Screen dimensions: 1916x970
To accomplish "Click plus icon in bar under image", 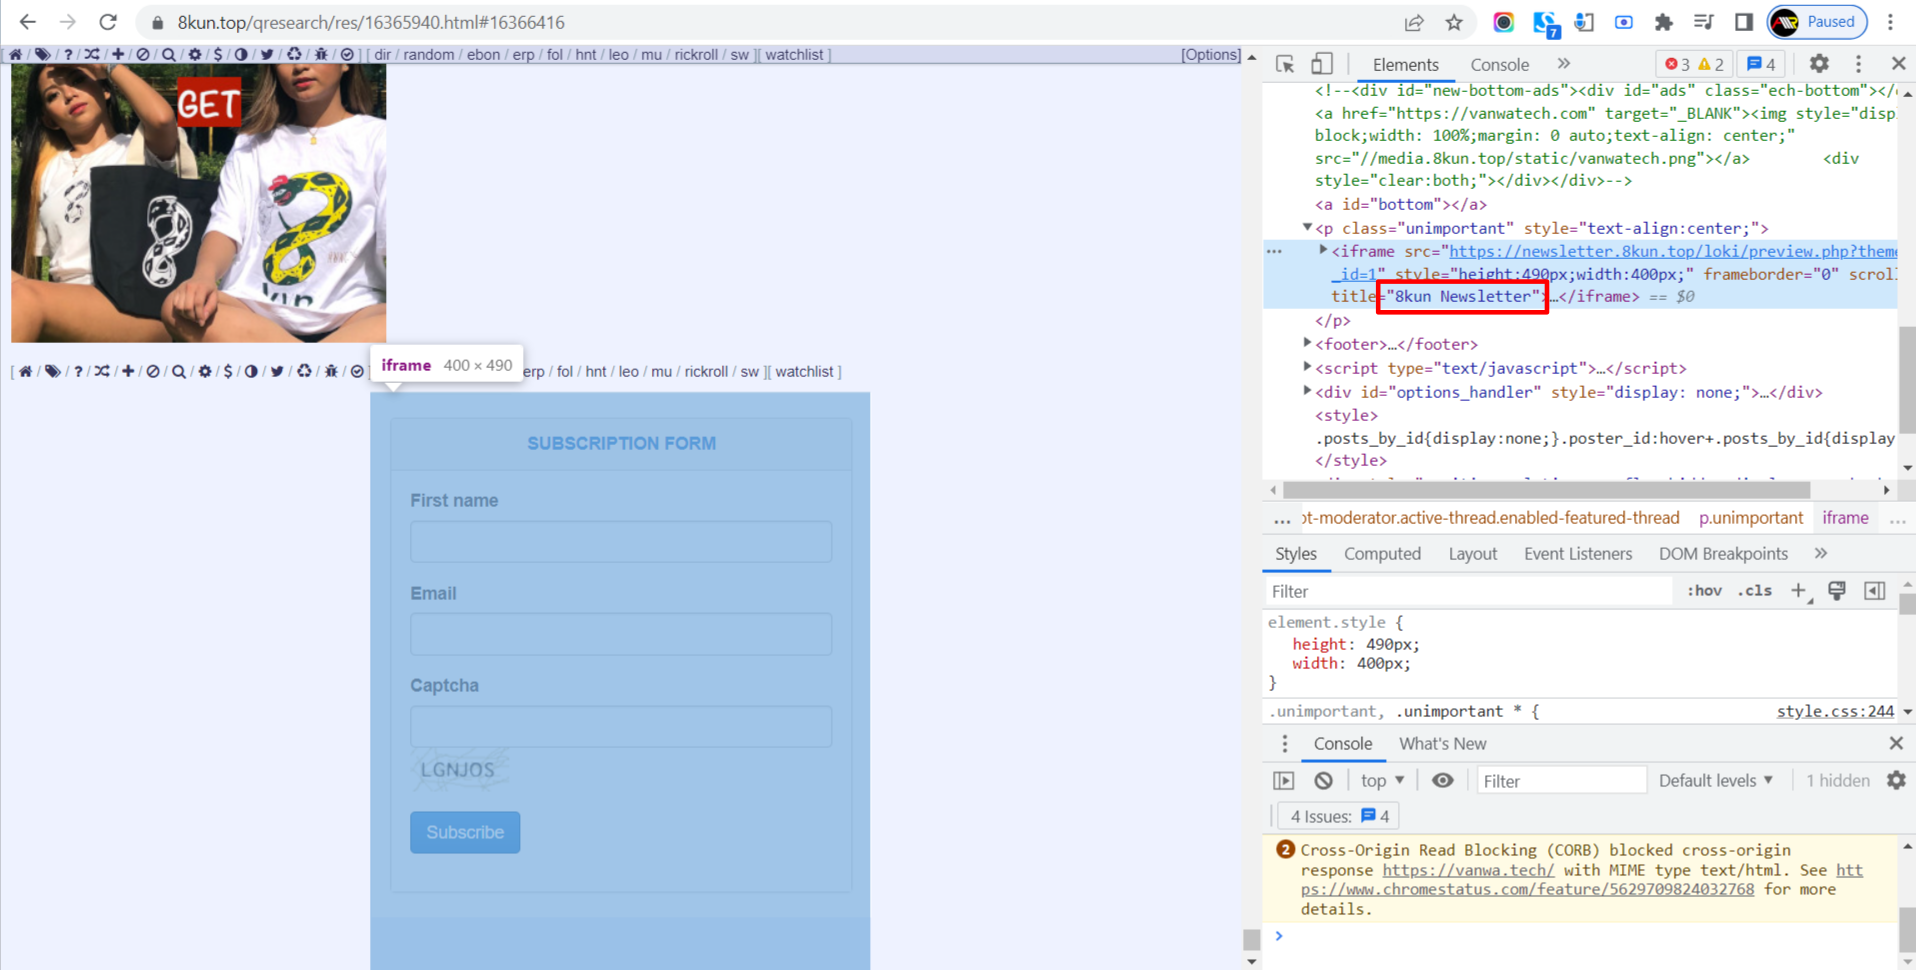I will (128, 372).
